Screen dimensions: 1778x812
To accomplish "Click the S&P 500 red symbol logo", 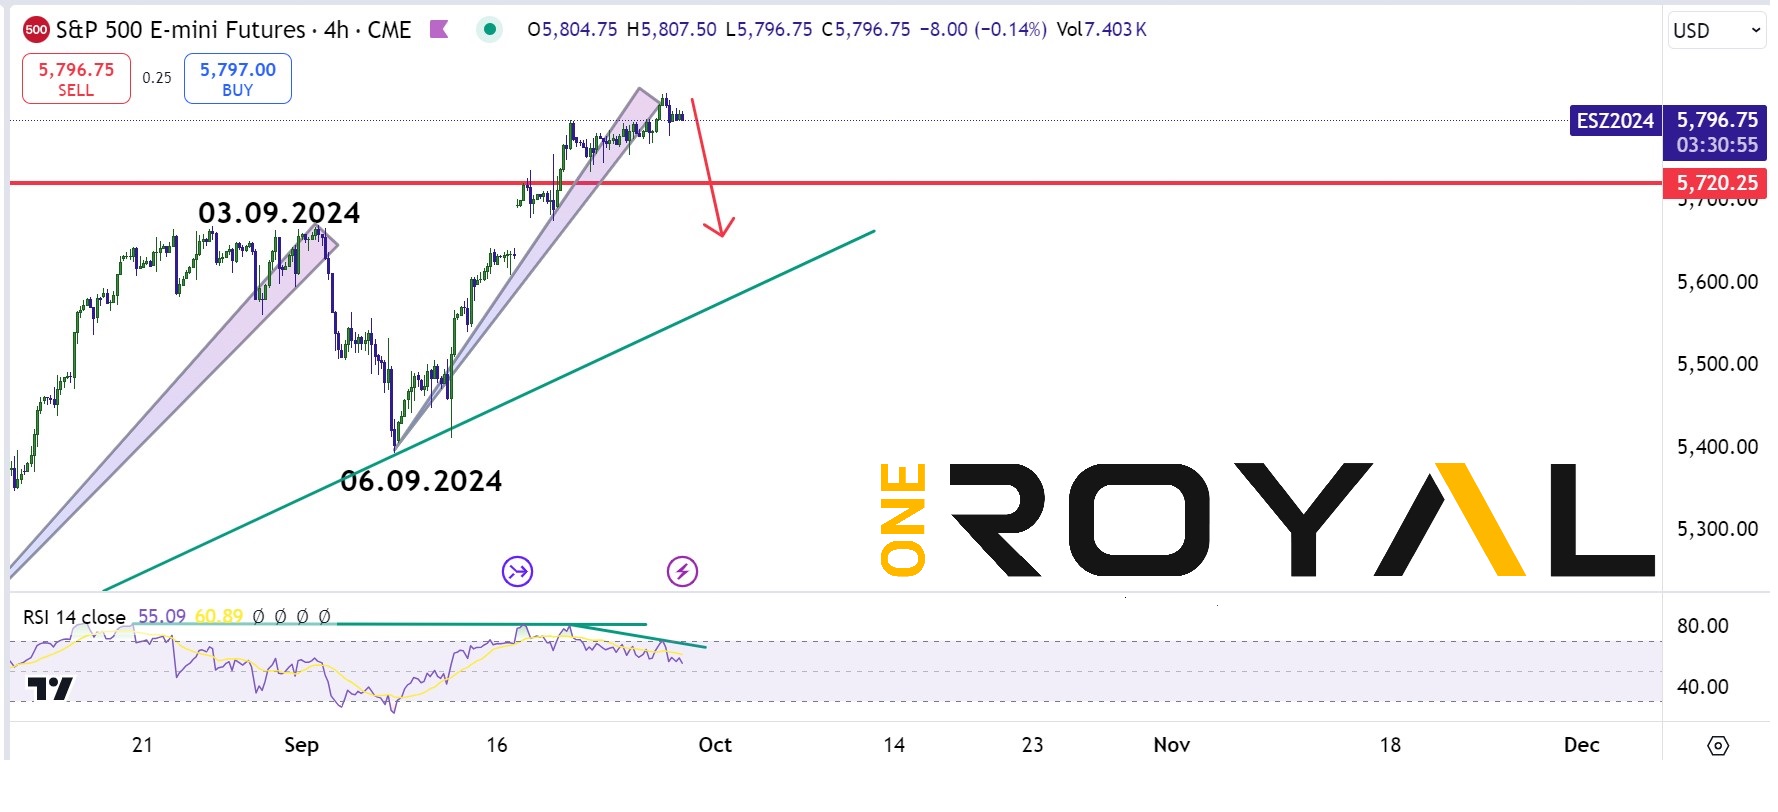I will pos(36,30).
